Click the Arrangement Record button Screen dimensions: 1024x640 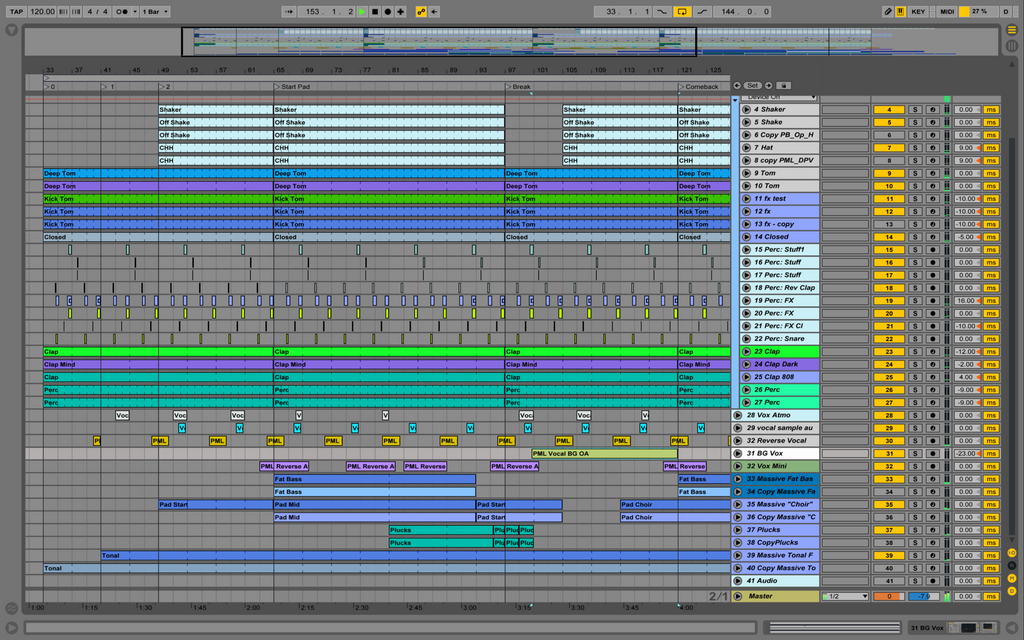click(x=387, y=11)
